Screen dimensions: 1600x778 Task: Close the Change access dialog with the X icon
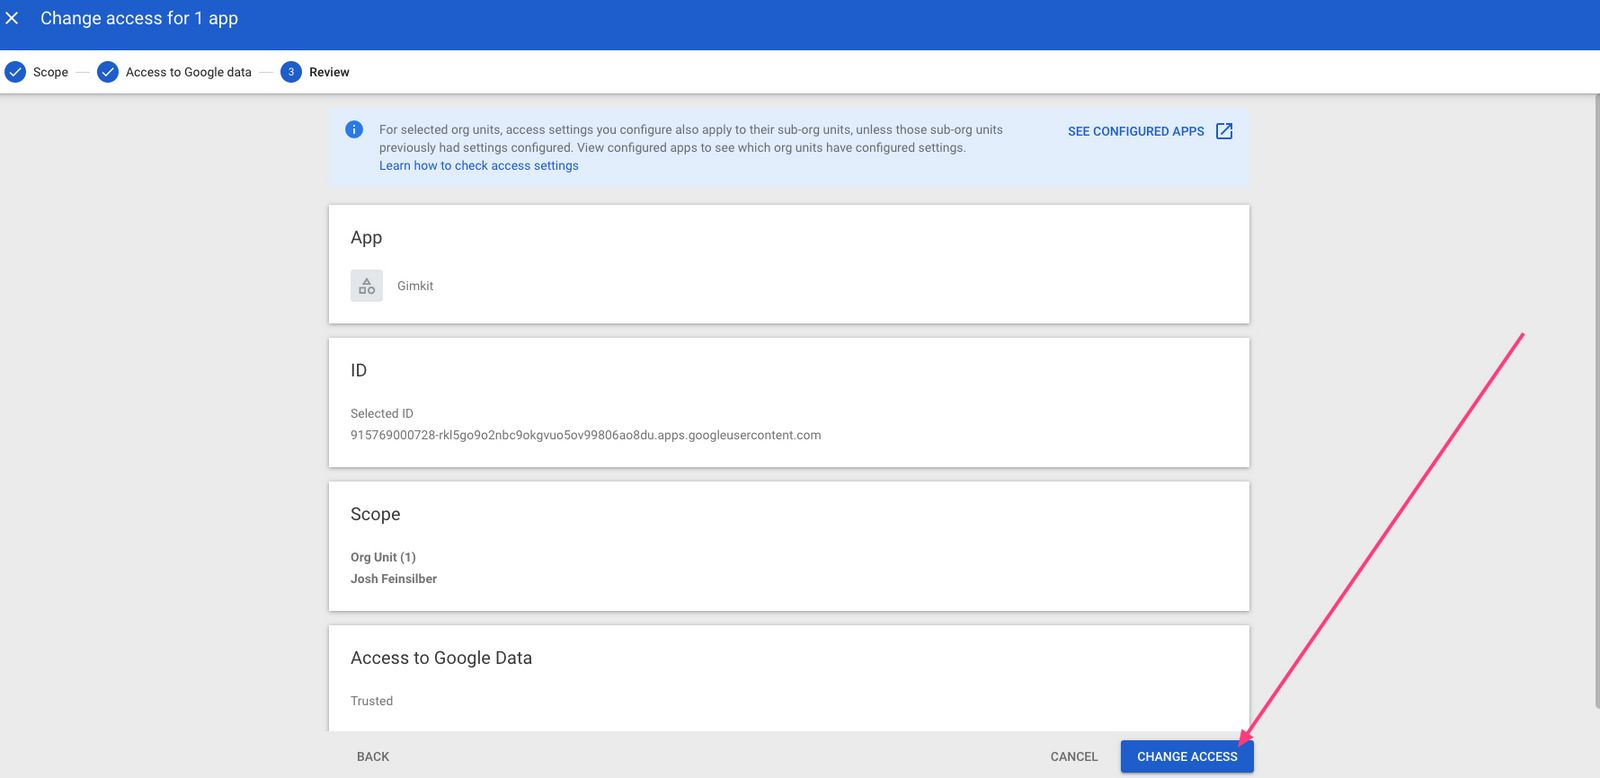12,18
